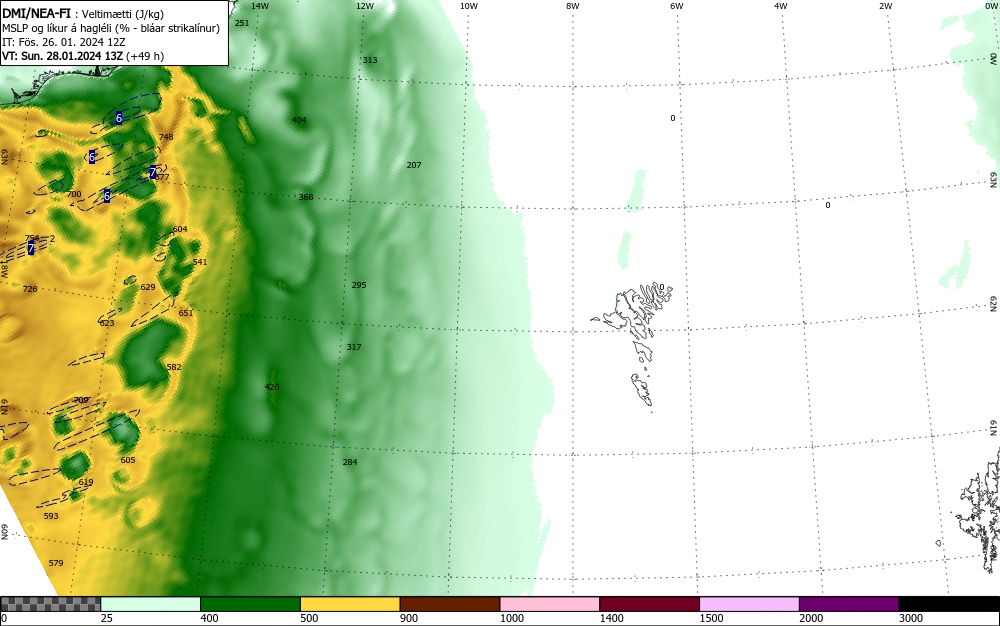
Task: Select the 6W longitude label
Action: tap(677, 6)
